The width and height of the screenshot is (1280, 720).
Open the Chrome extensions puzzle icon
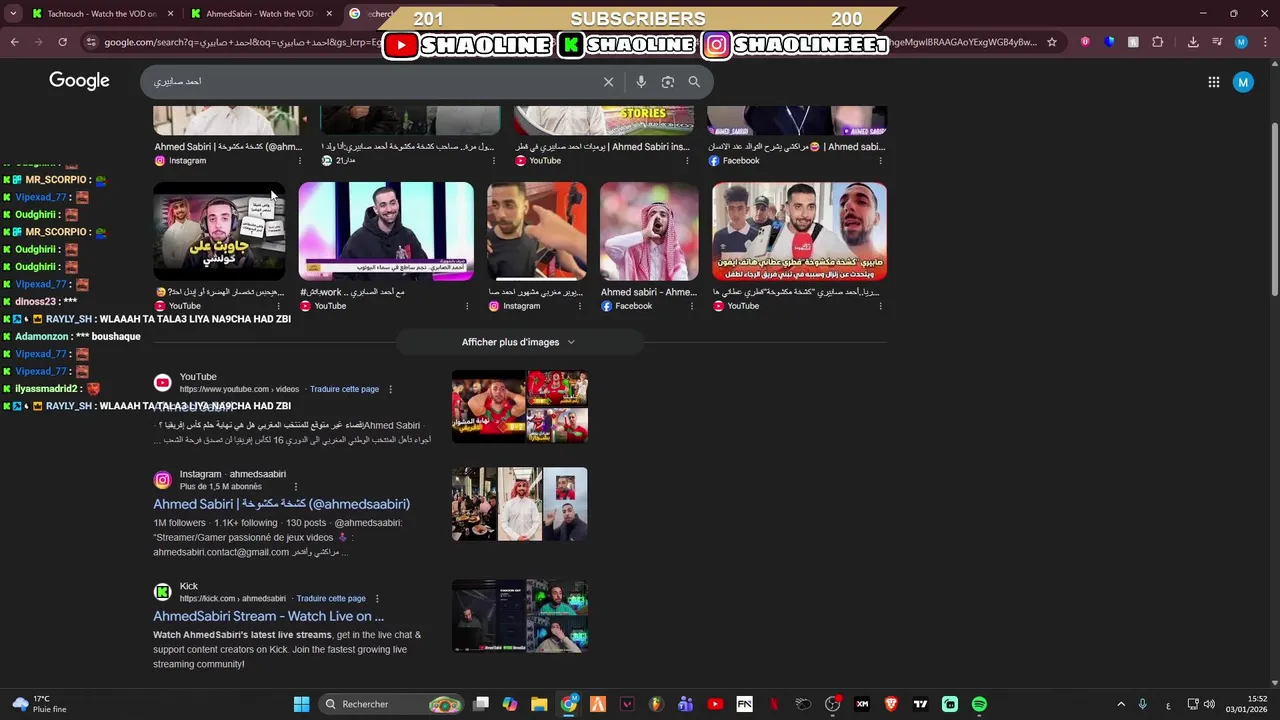tap(1157, 42)
